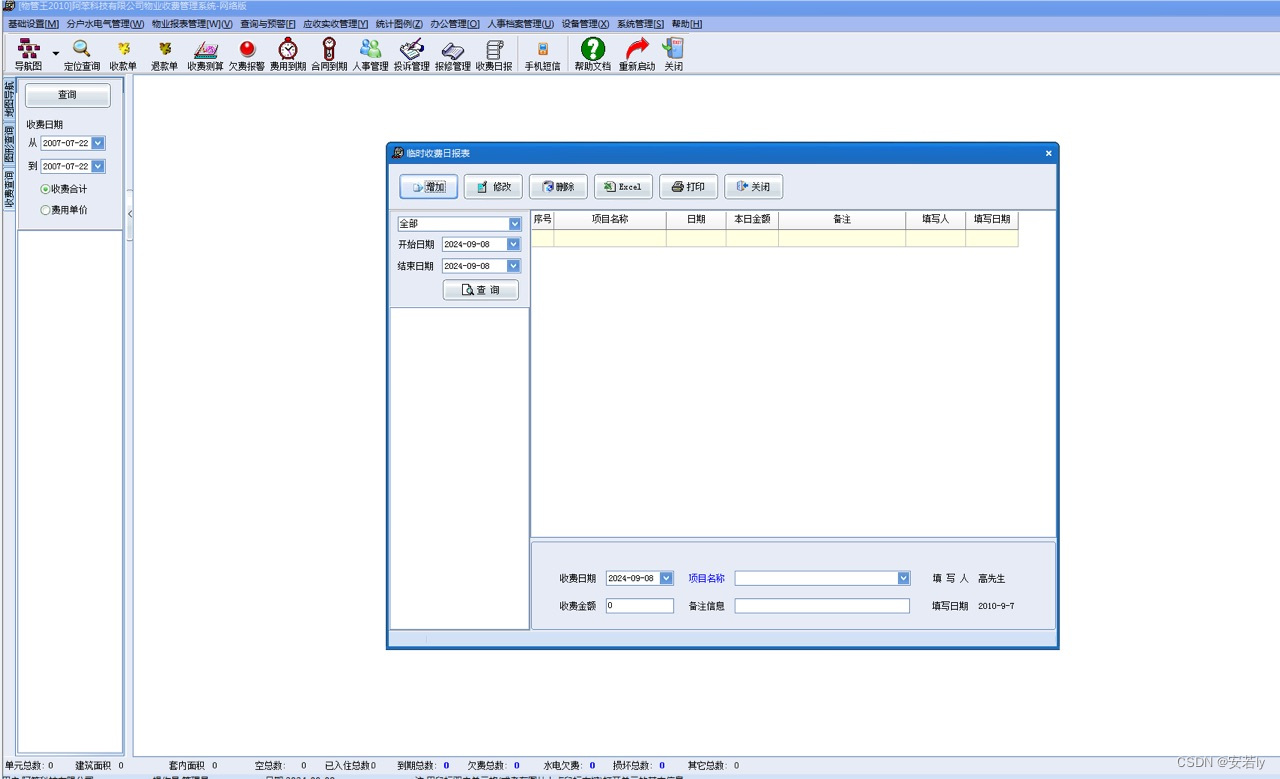The height and width of the screenshot is (779, 1280).
Task: Open 费用到期 alarm clock icon
Action: (288, 54)
